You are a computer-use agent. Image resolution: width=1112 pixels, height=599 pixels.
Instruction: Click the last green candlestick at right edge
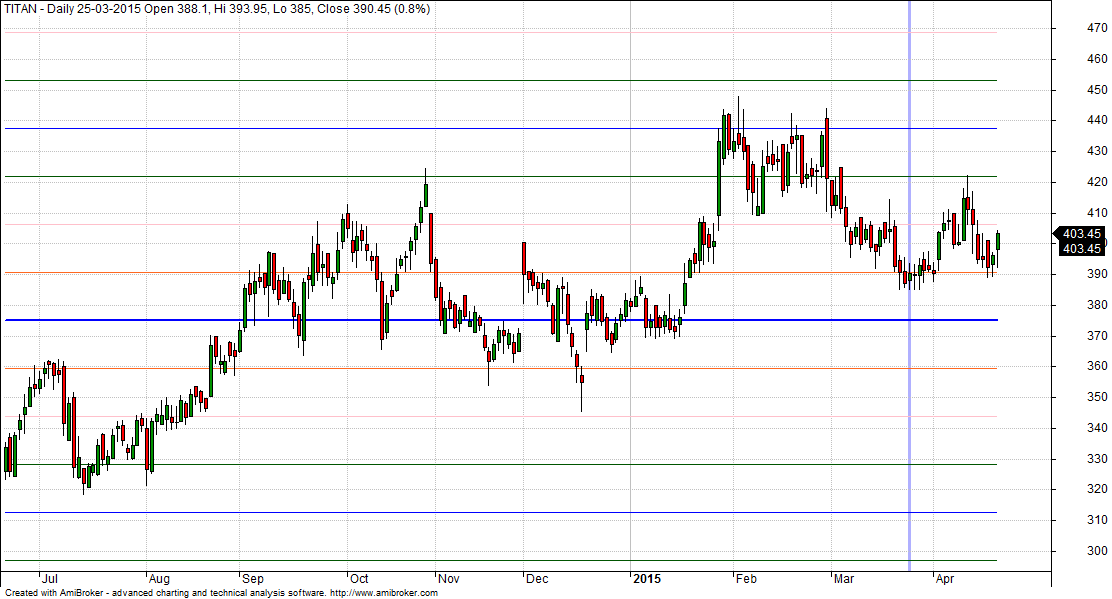(x=998, y=241)
